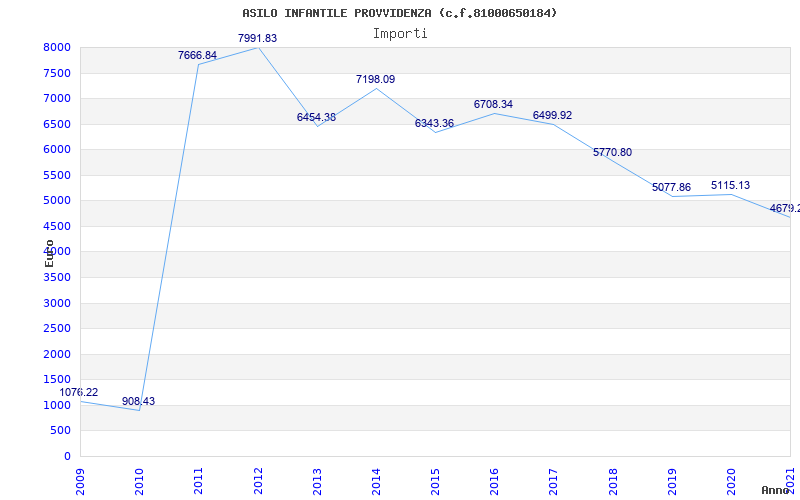Viewport: 800px width, 500px height.
Task: Click the 0 y-axis tick label
Action: point(67,457)
